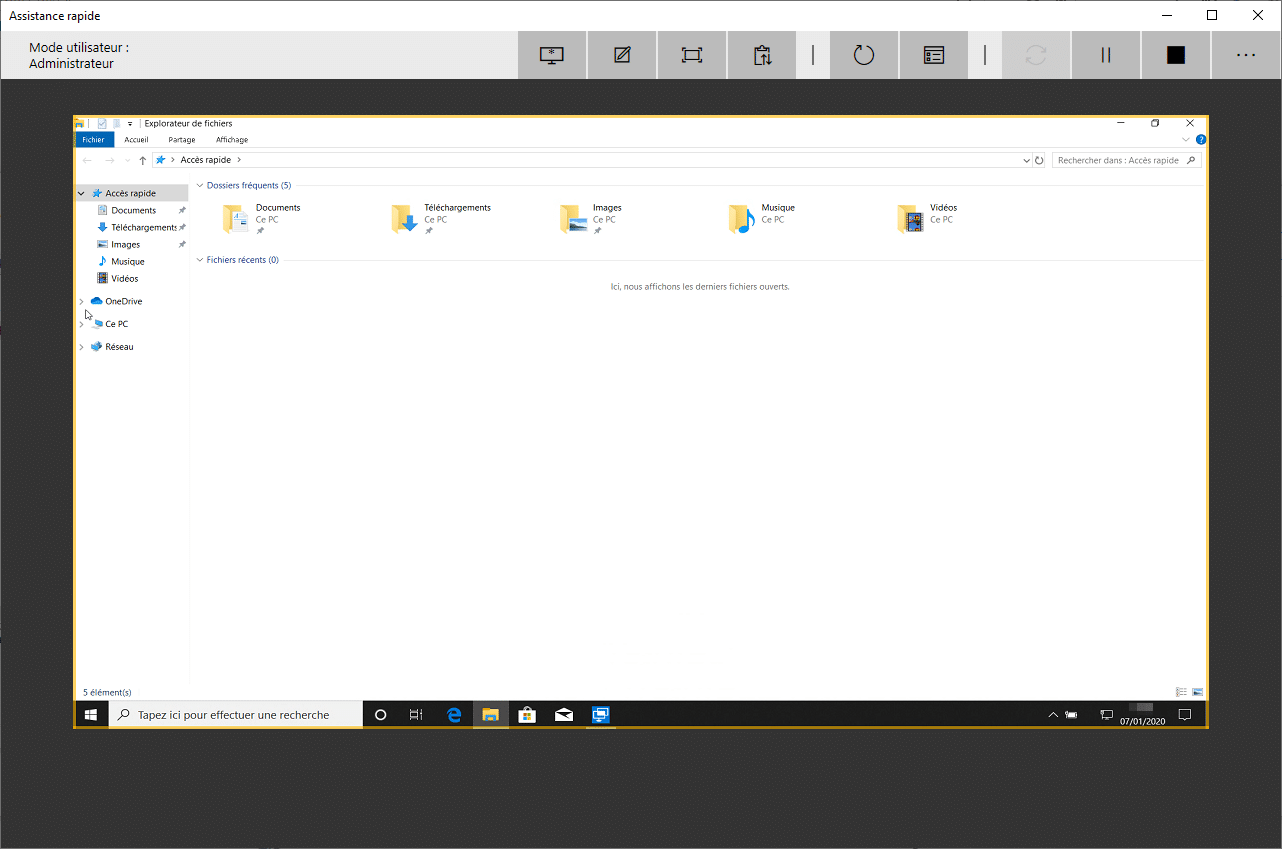Click the Restart circular arrow icon
The width and height of the screenshot is (1282, 849).
click(864, 55)
